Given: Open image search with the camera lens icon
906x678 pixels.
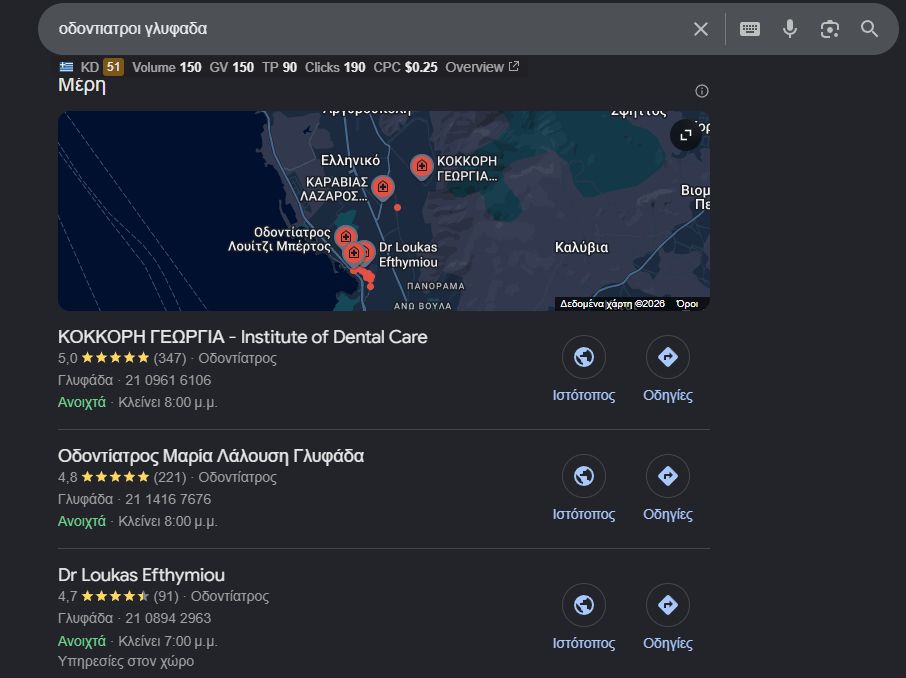Looking at the screenshot, I should pos(829,29).
